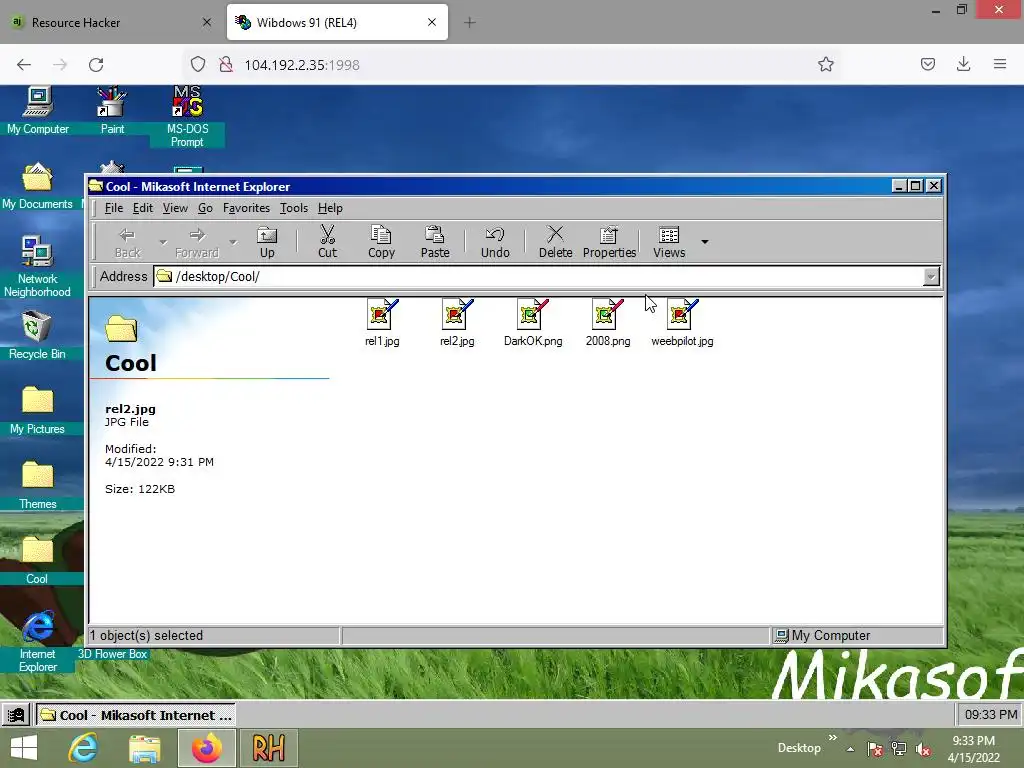Open My Computer desktop icon
The width and height of the screenshot is (1024, 768).
coord(38,110)
